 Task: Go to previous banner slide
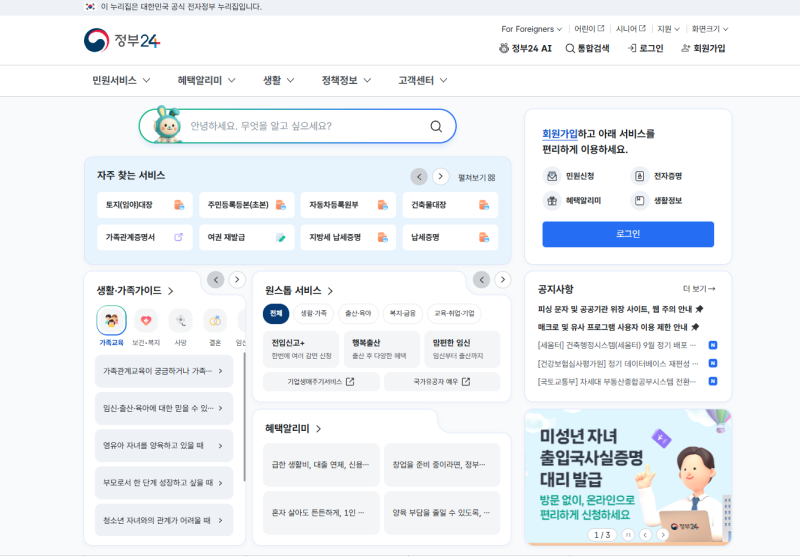tap(645, 535)
